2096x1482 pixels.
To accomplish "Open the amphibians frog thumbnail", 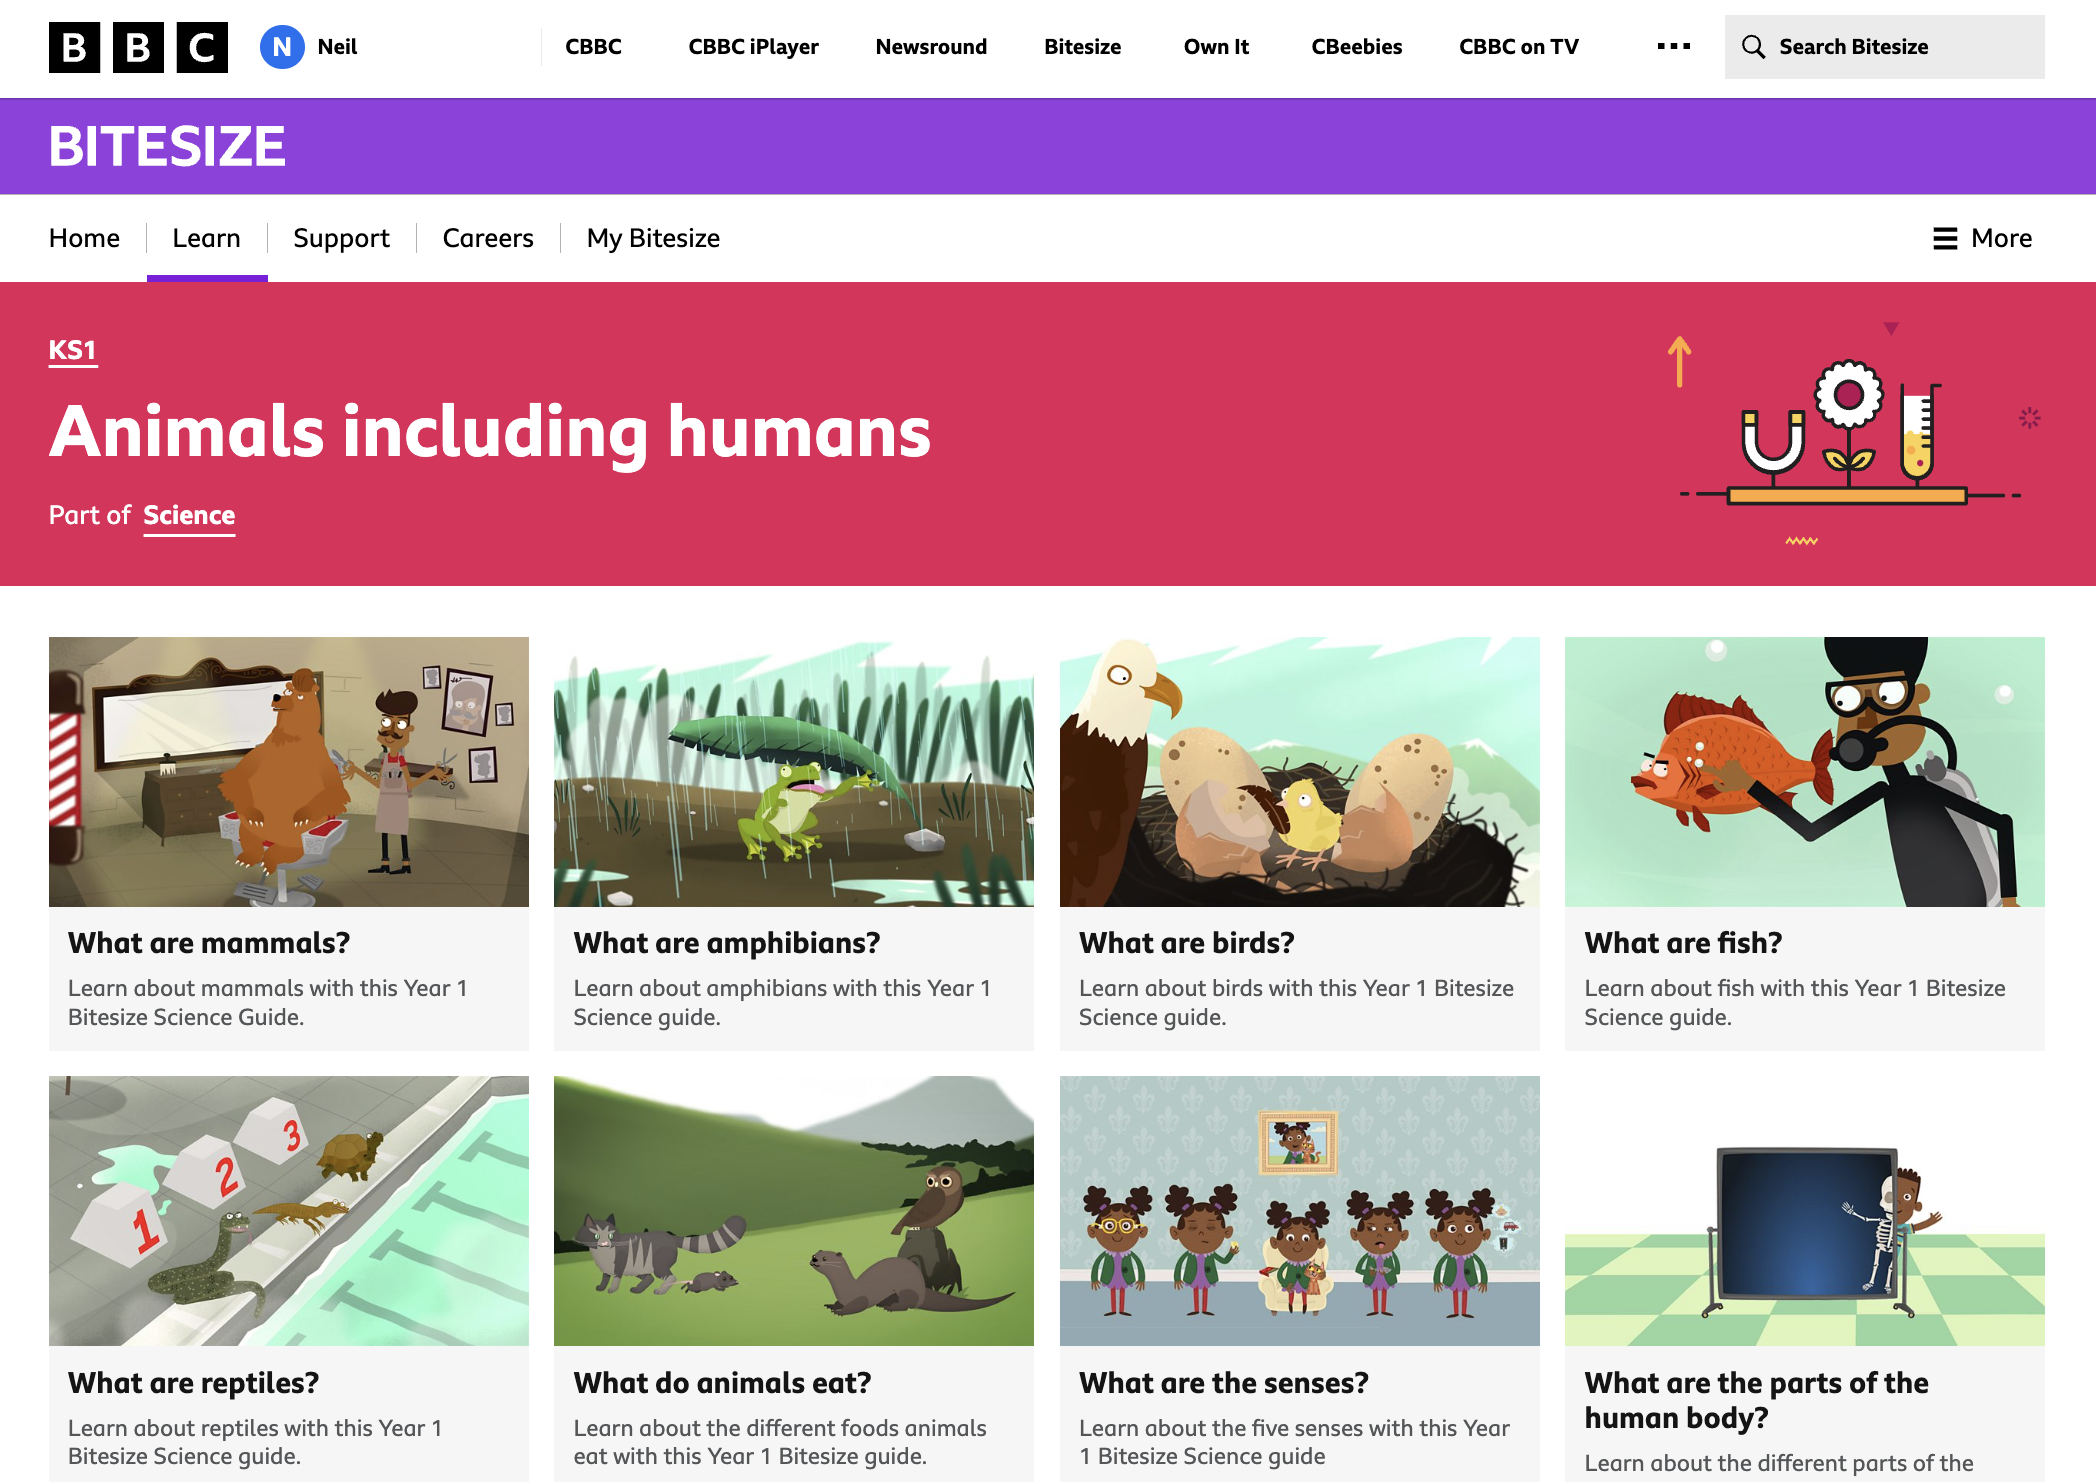I will (x=794, y=772).
